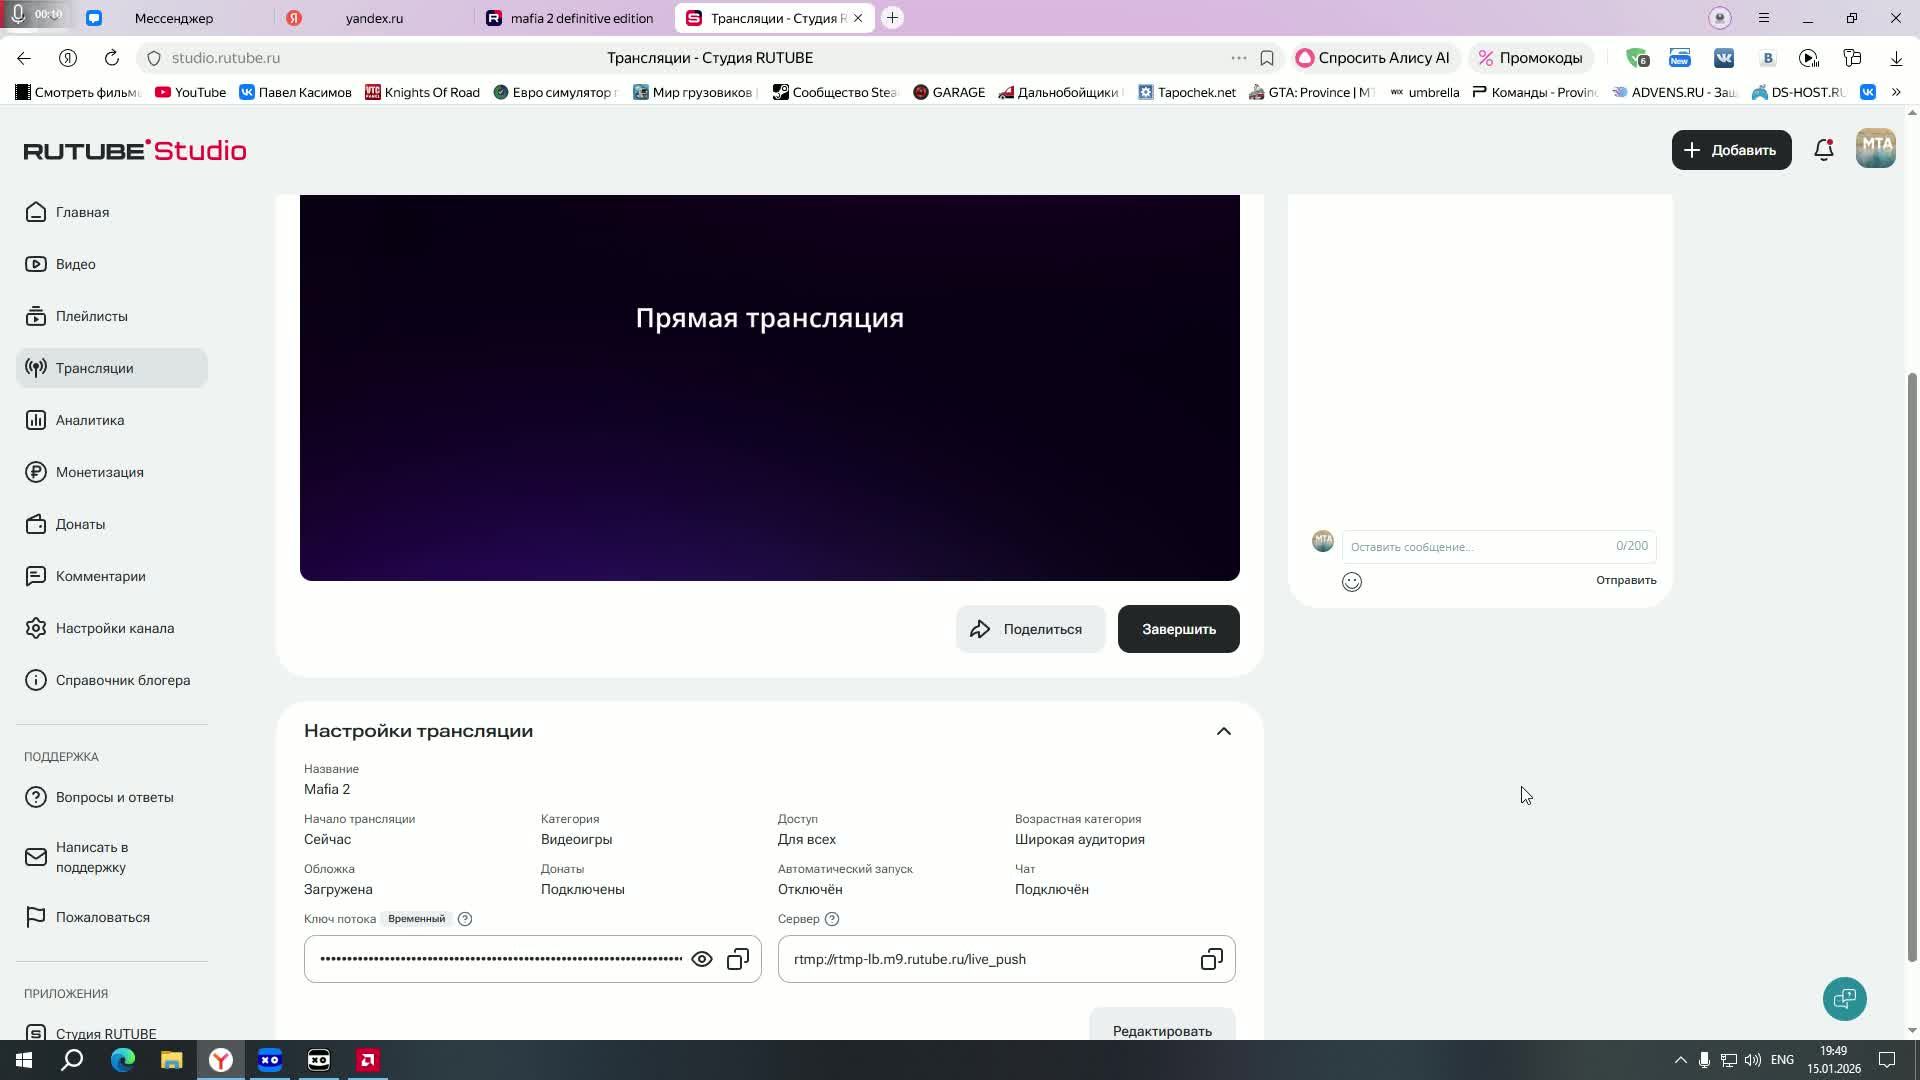Show hidden system tray icons
This screenshot has width=1920, height=1080.
pyautogui.click(x=1680, y=1060)
